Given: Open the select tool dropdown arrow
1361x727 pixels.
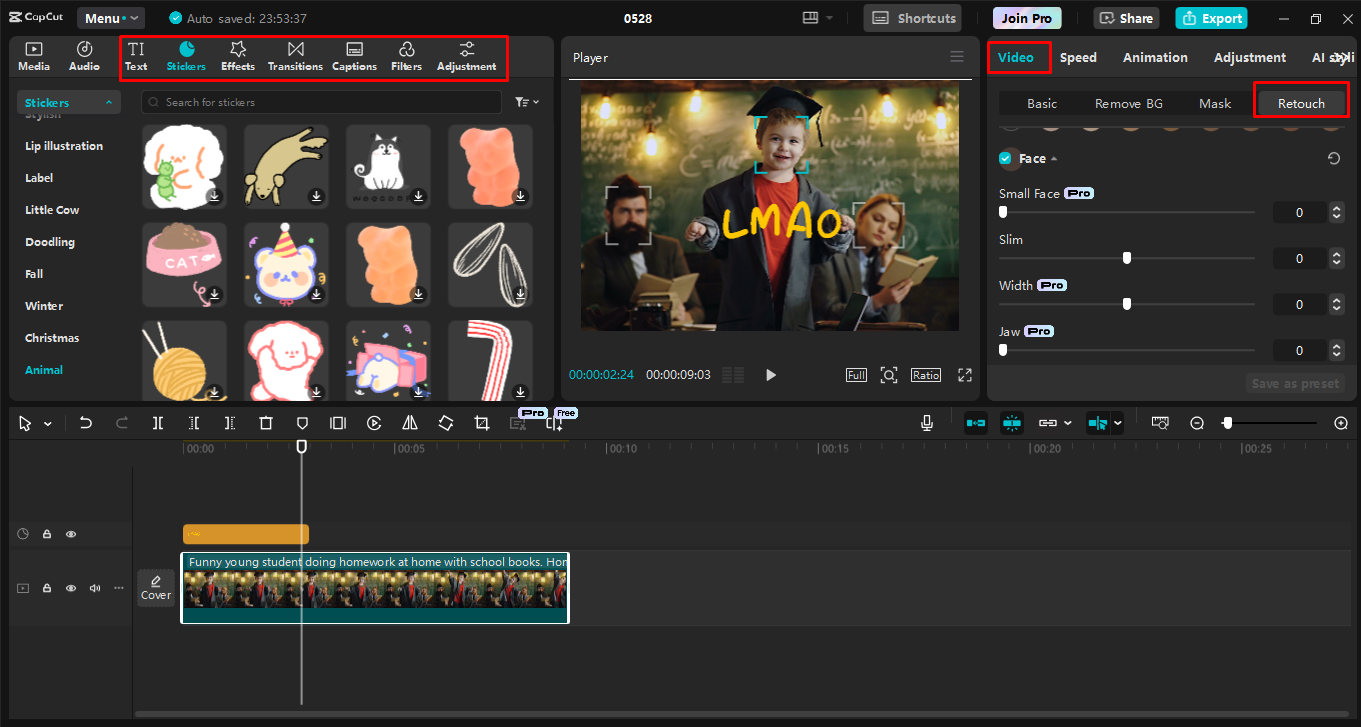Looking at the screenshot, I should point(47,424).
